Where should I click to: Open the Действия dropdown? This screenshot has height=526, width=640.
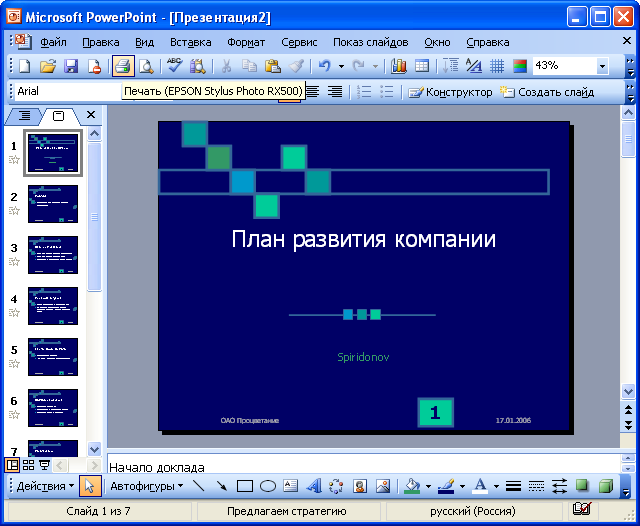pos(45,487)
